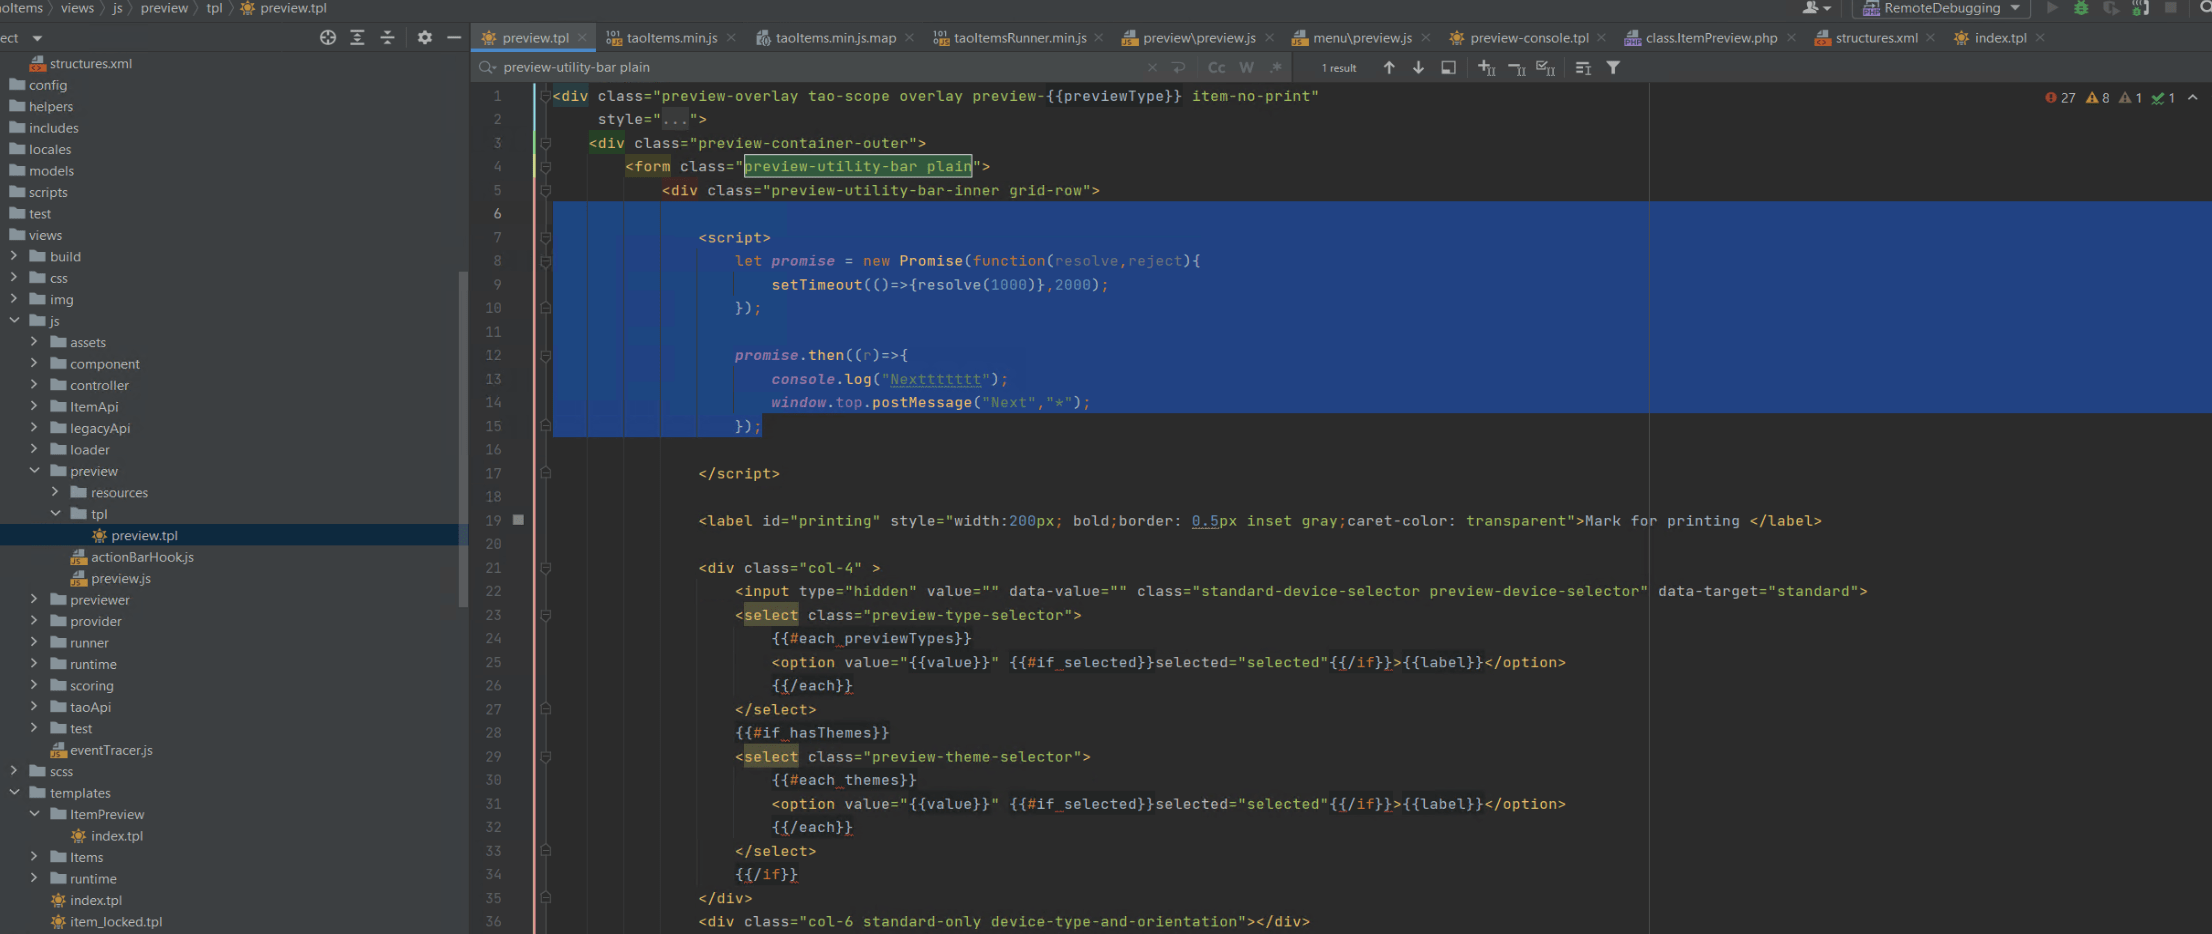Open the search filter icon
This screenshot has width=2212, height=934.
(1613, 67)
